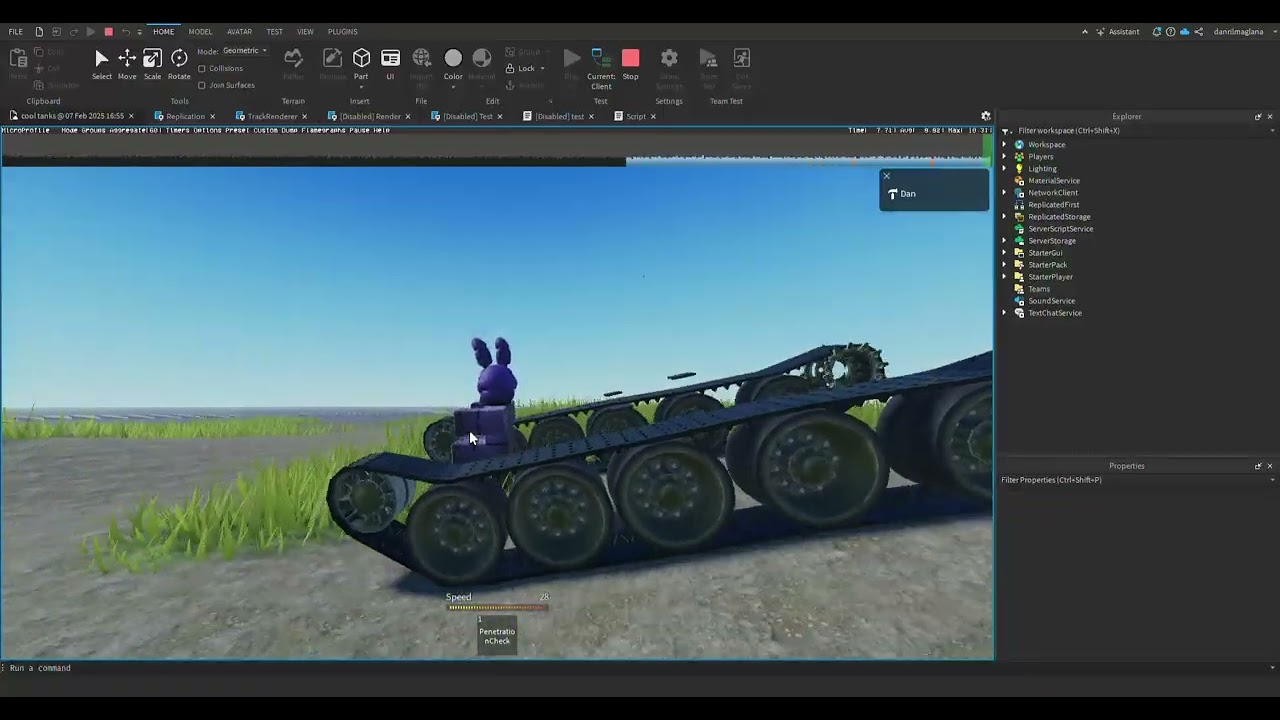Open the TrackRenderer script tab

271,117
